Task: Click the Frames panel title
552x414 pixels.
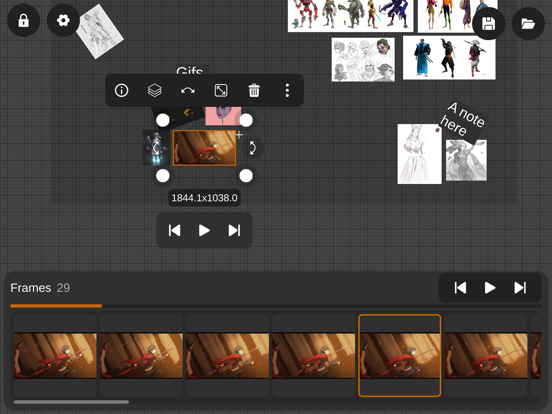Action: pos(31,288)
